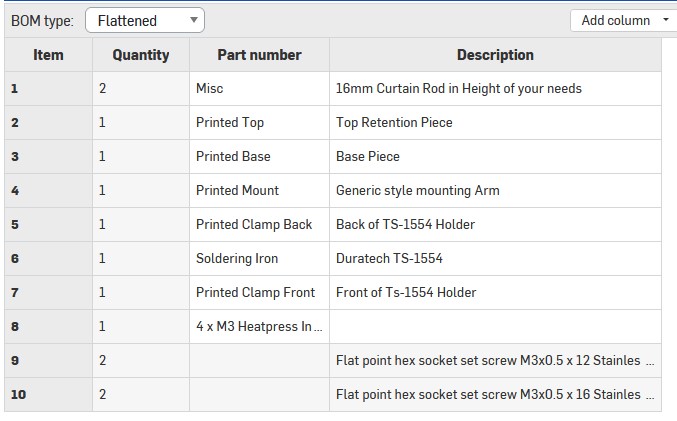Click quantity cell of row 10
Viewport: 677px width, 421px height.
[x=141, y=394]
